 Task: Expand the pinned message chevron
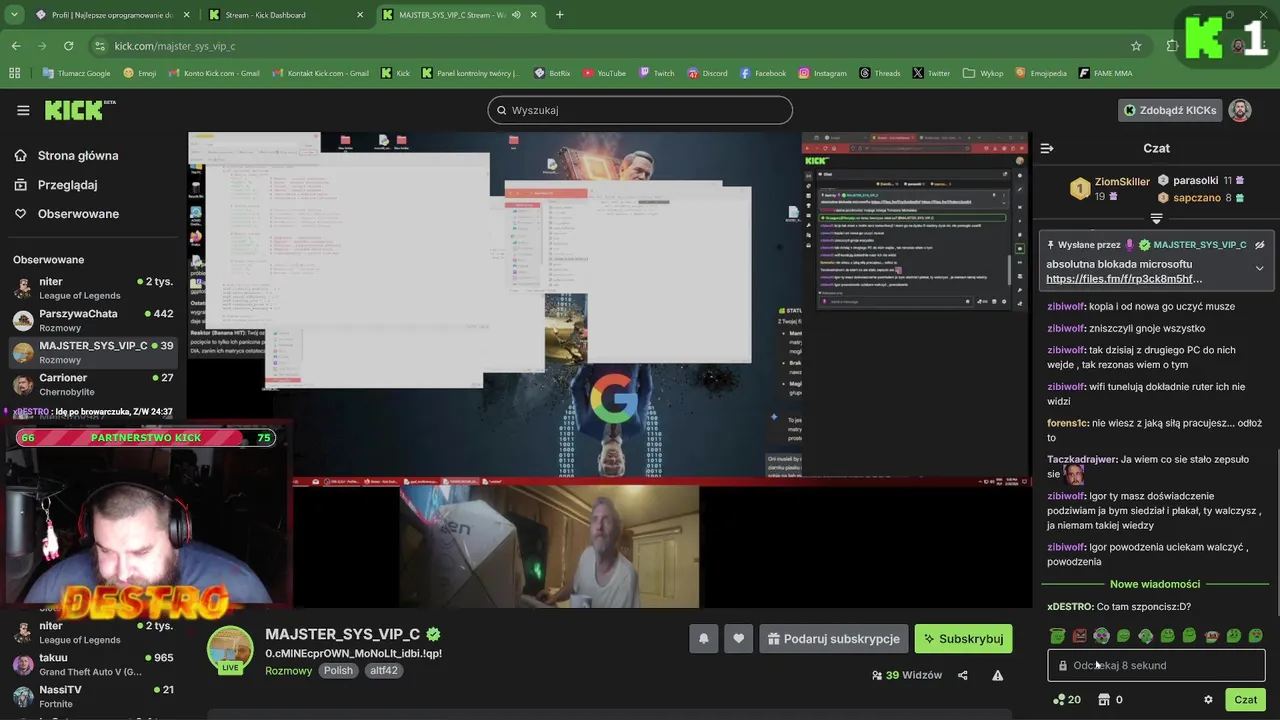[1259, 268]
